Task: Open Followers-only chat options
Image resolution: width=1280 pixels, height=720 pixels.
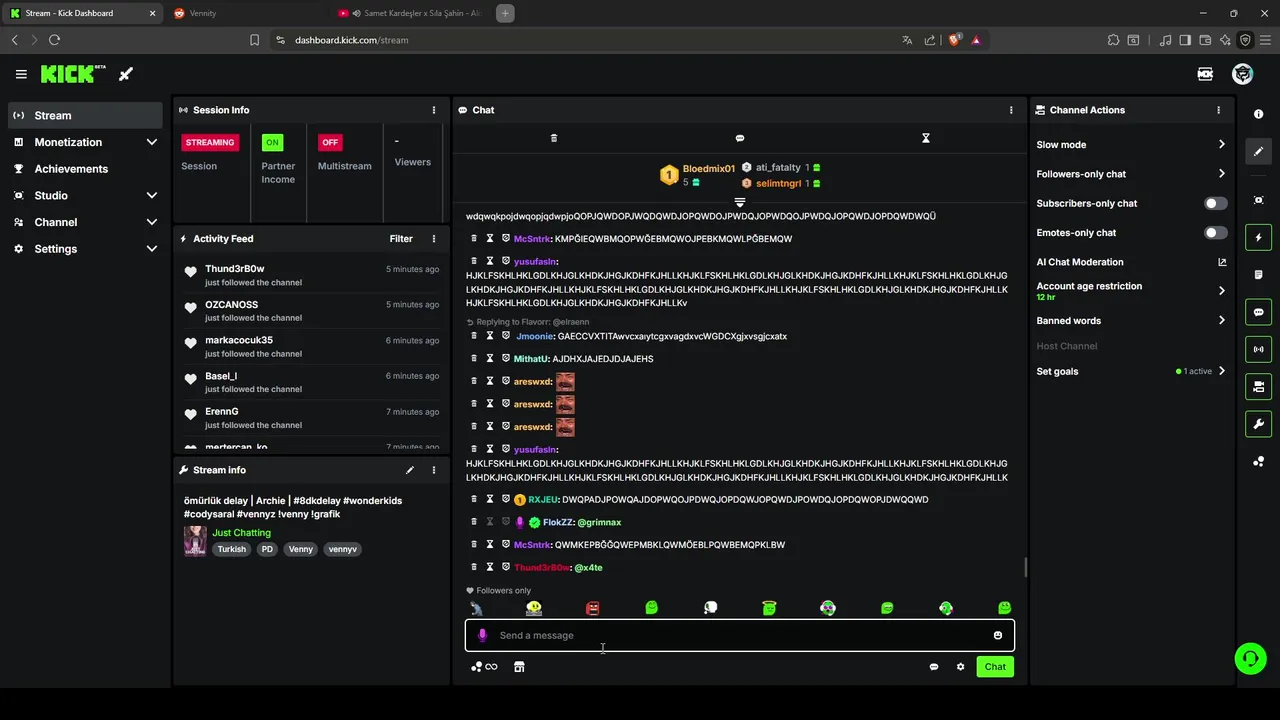Action: click(1131, 174)
